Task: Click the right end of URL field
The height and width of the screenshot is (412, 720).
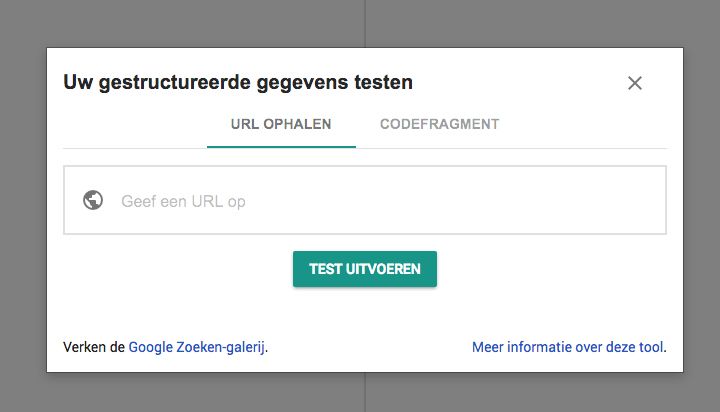Action: (x=640, y=201)
